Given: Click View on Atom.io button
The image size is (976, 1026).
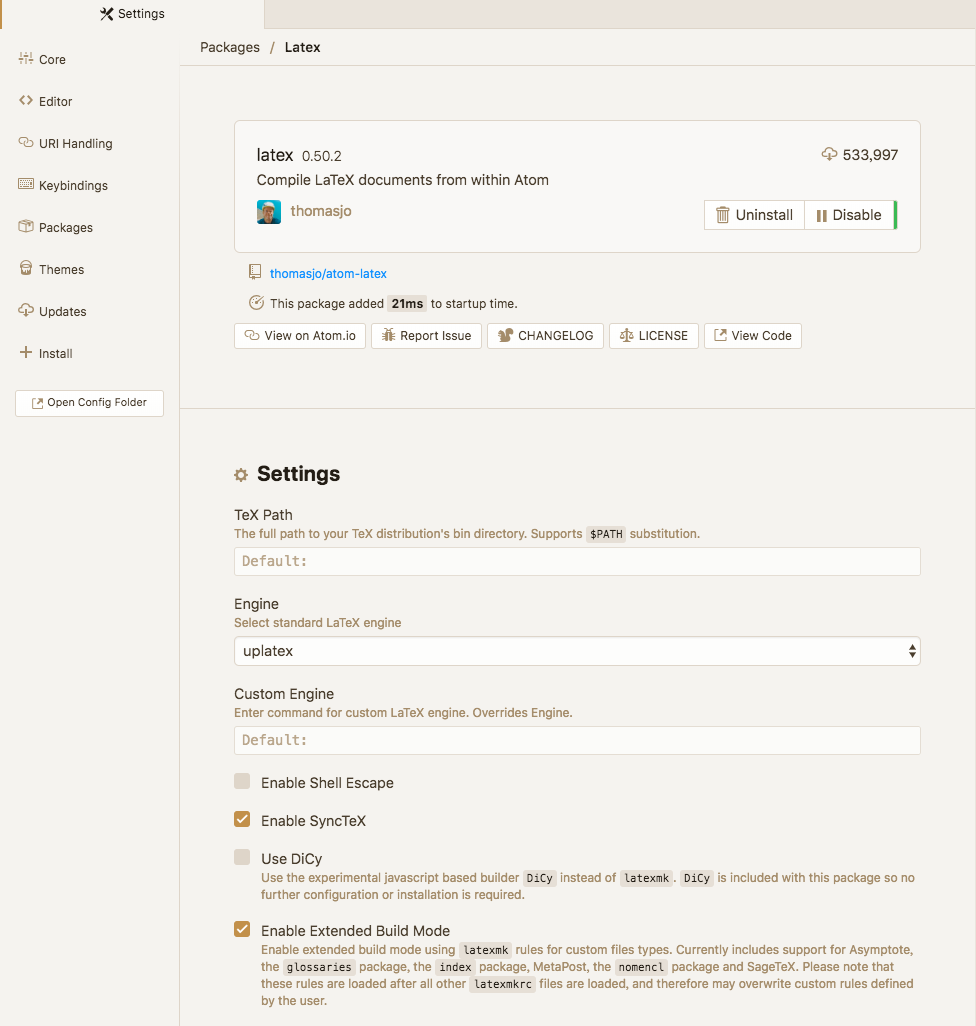Looking at the screenshot, I should click(x=300, y=336).
